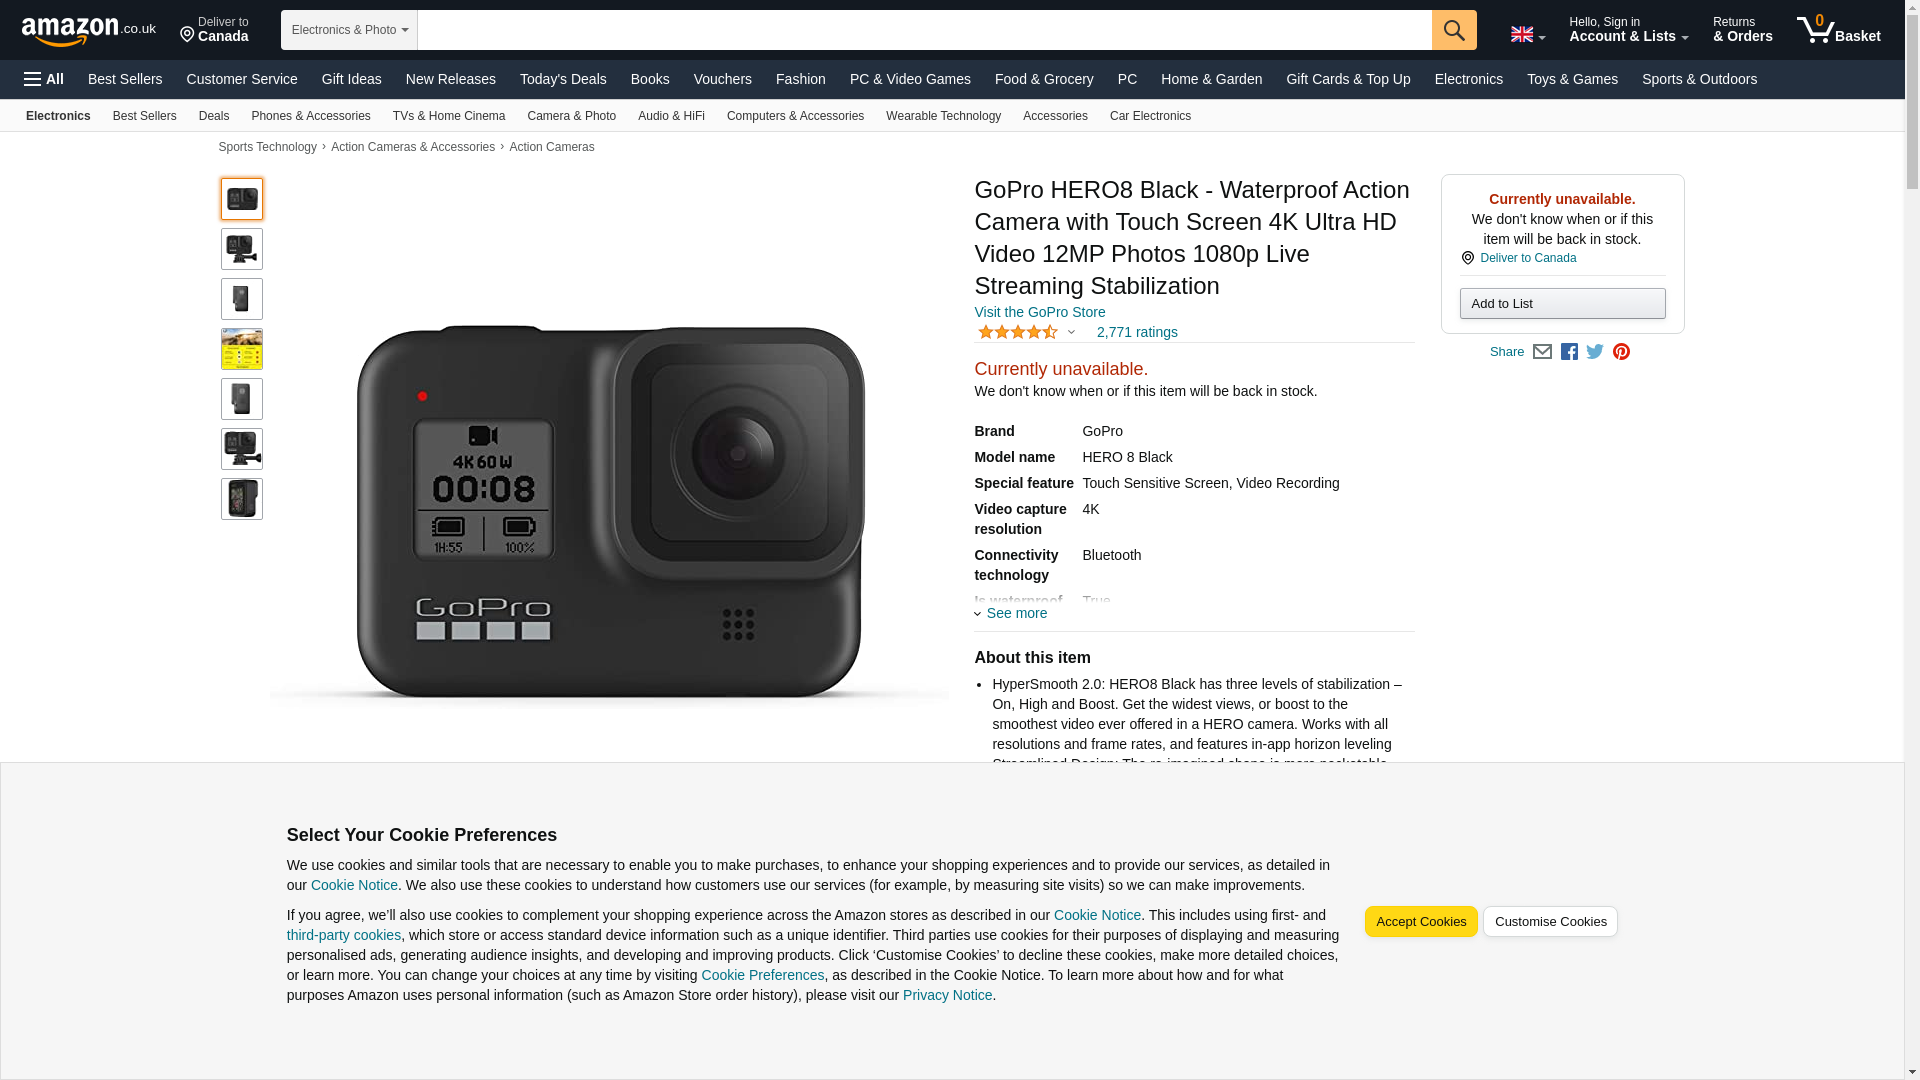Click into the search input field
This screenshot has height=1080, width=1920.
click(x=924, y=30)
